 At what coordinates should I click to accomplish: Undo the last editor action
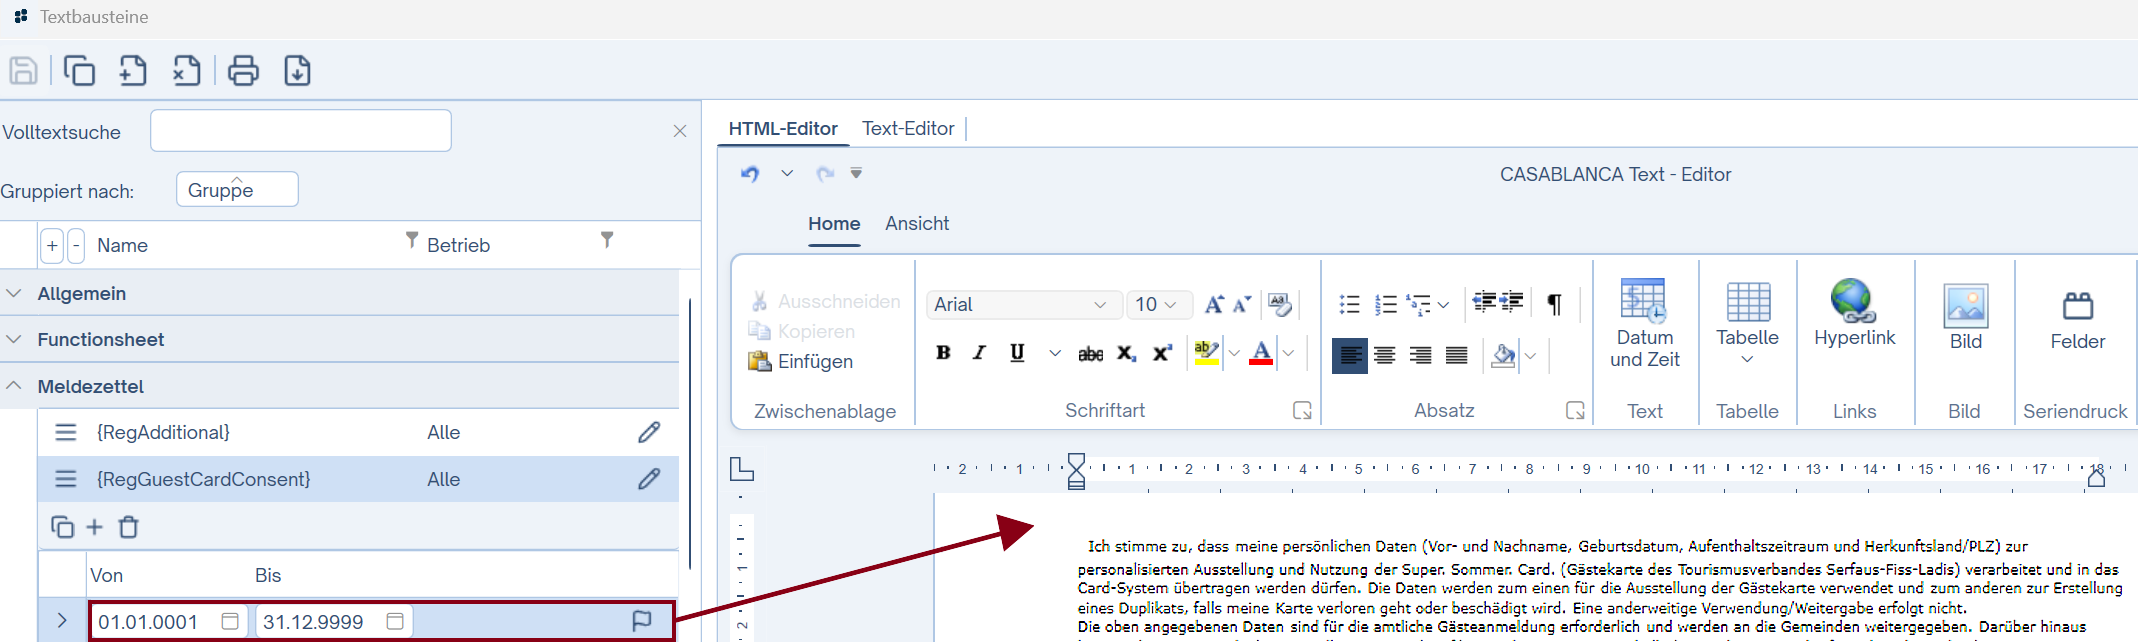750,173
